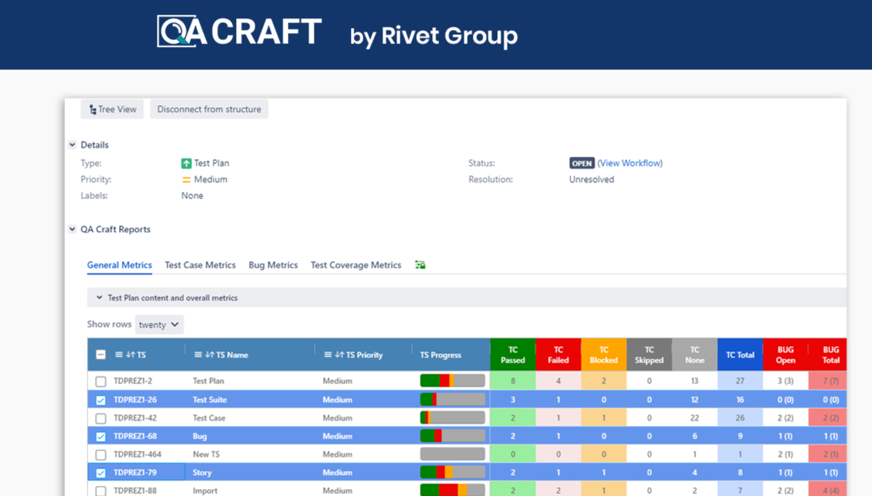
Task: Collapse the QA Craft Reports section
Action: pyautogui.click(x=72, y=229)
